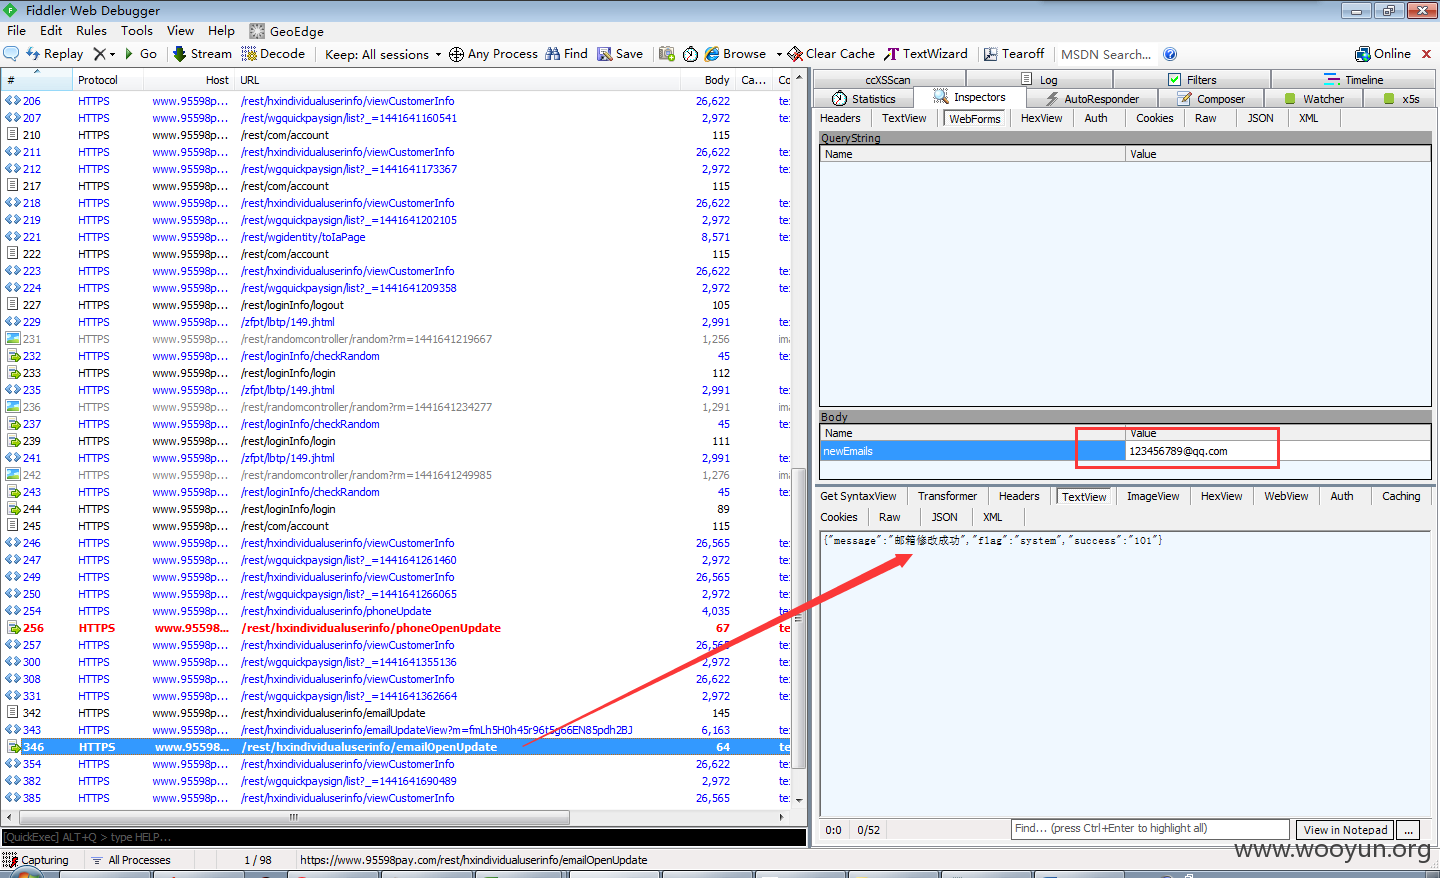Toggle Capturing status in status bar

tap(37, 860)
